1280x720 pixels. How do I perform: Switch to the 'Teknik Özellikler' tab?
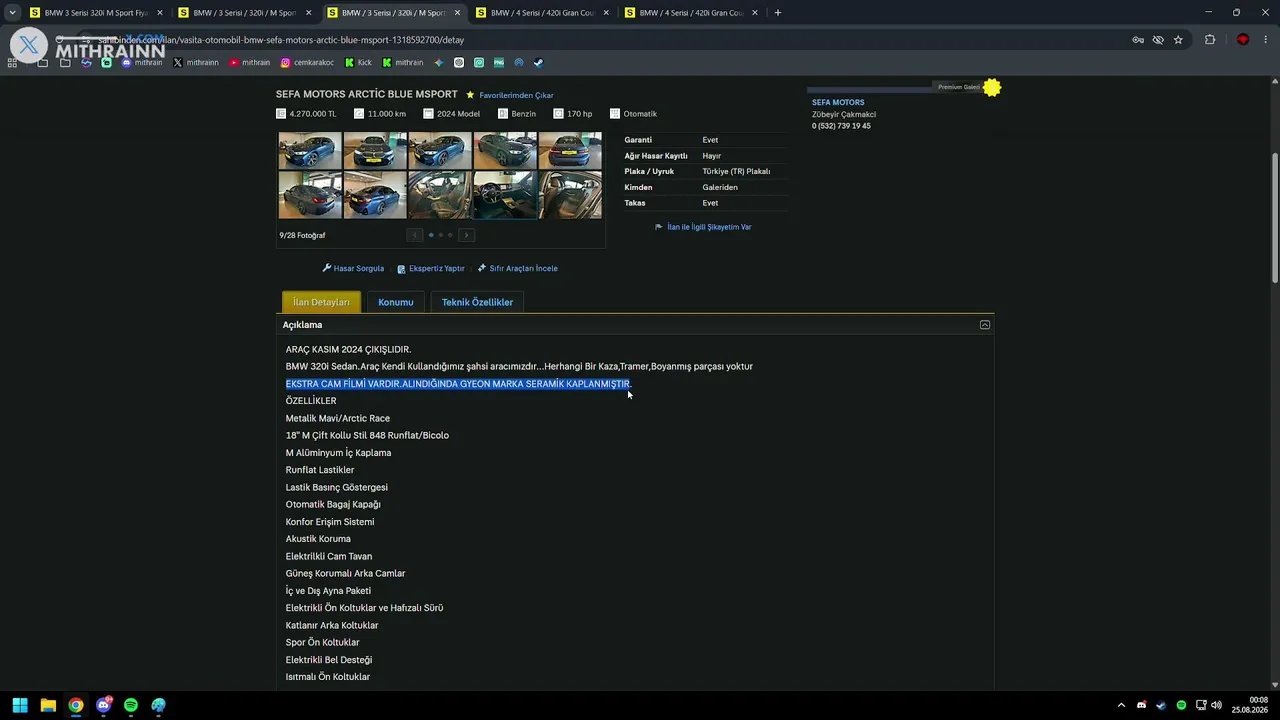tap(477, 302)
